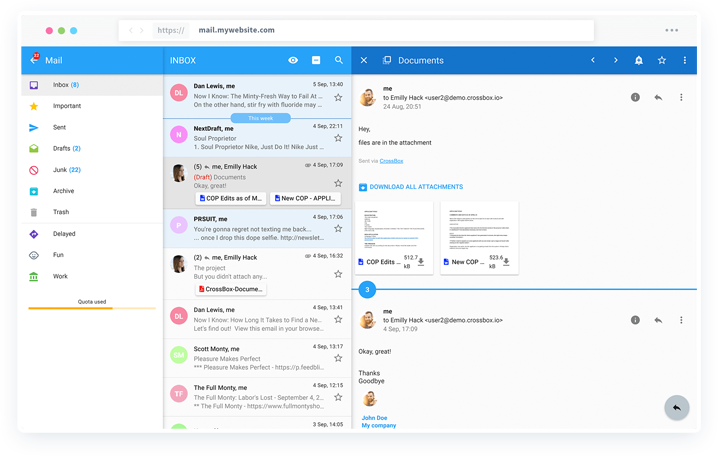The height and width of the screenshot is (456, 718).
Task: Open the three-dot menu on the 24 Aug message
Action: (x=681, y=97)
